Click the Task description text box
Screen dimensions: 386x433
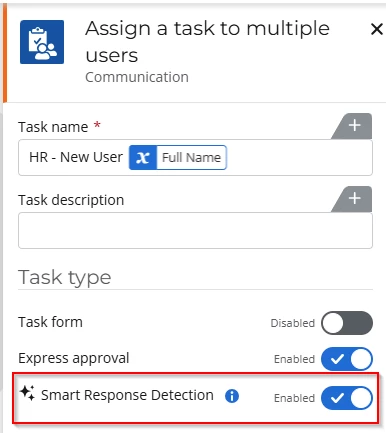(x=195, y=231)
